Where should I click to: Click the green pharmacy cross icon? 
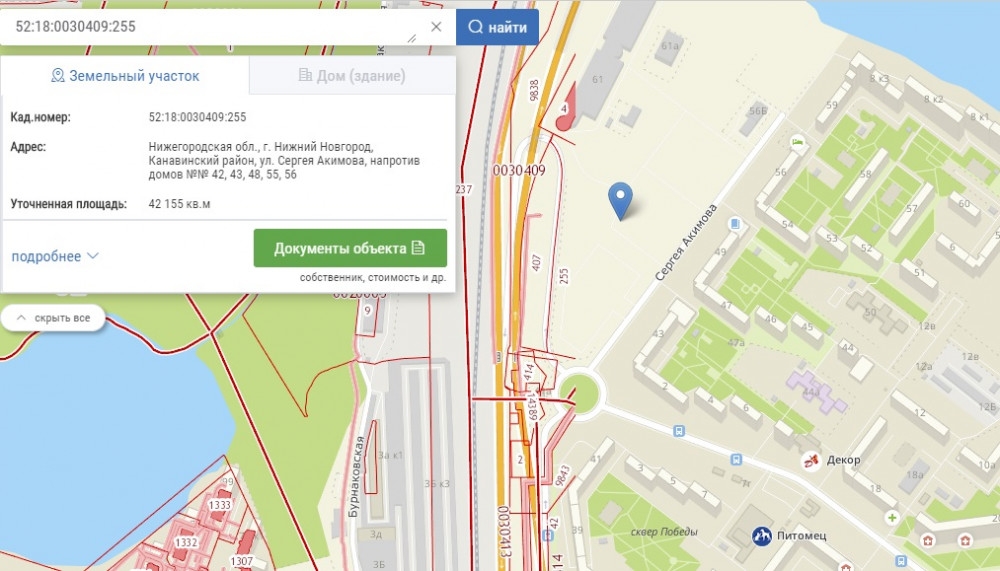pyautogui.click(x=892, y=518)
